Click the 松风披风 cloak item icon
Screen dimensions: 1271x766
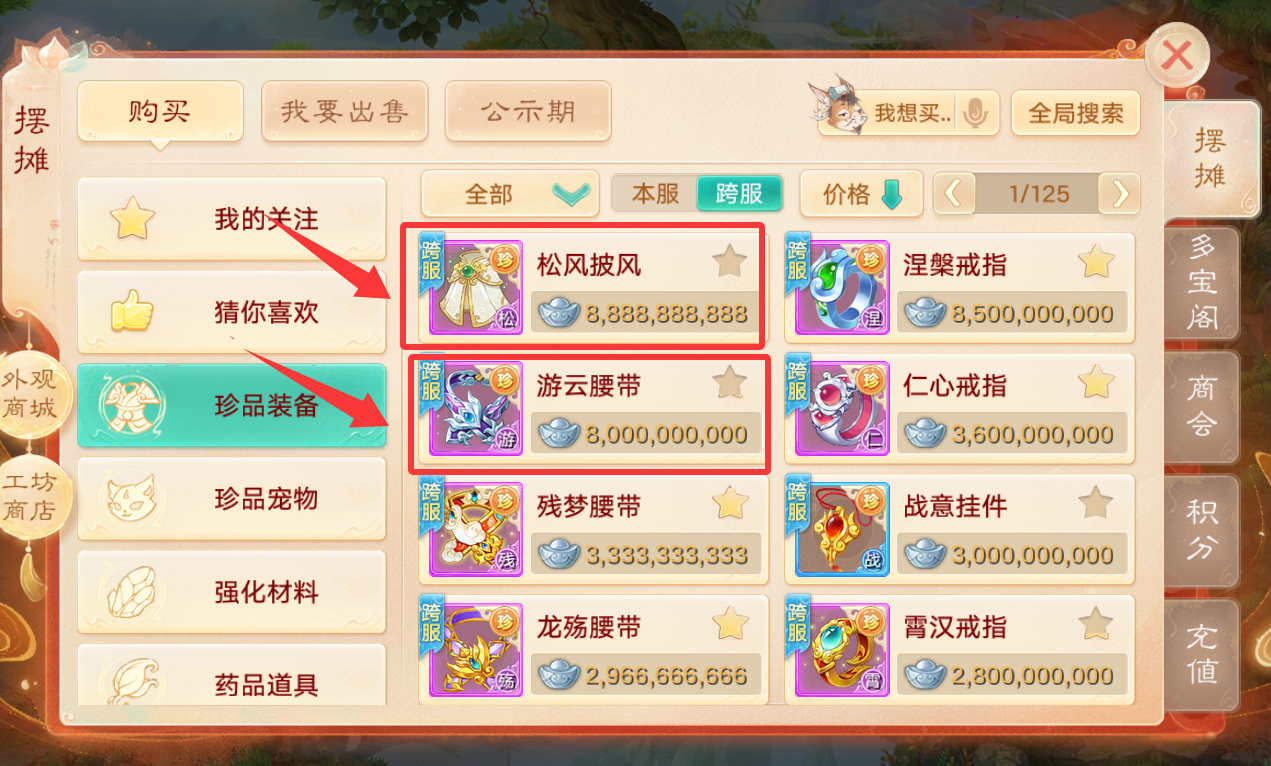click(476, 287)
